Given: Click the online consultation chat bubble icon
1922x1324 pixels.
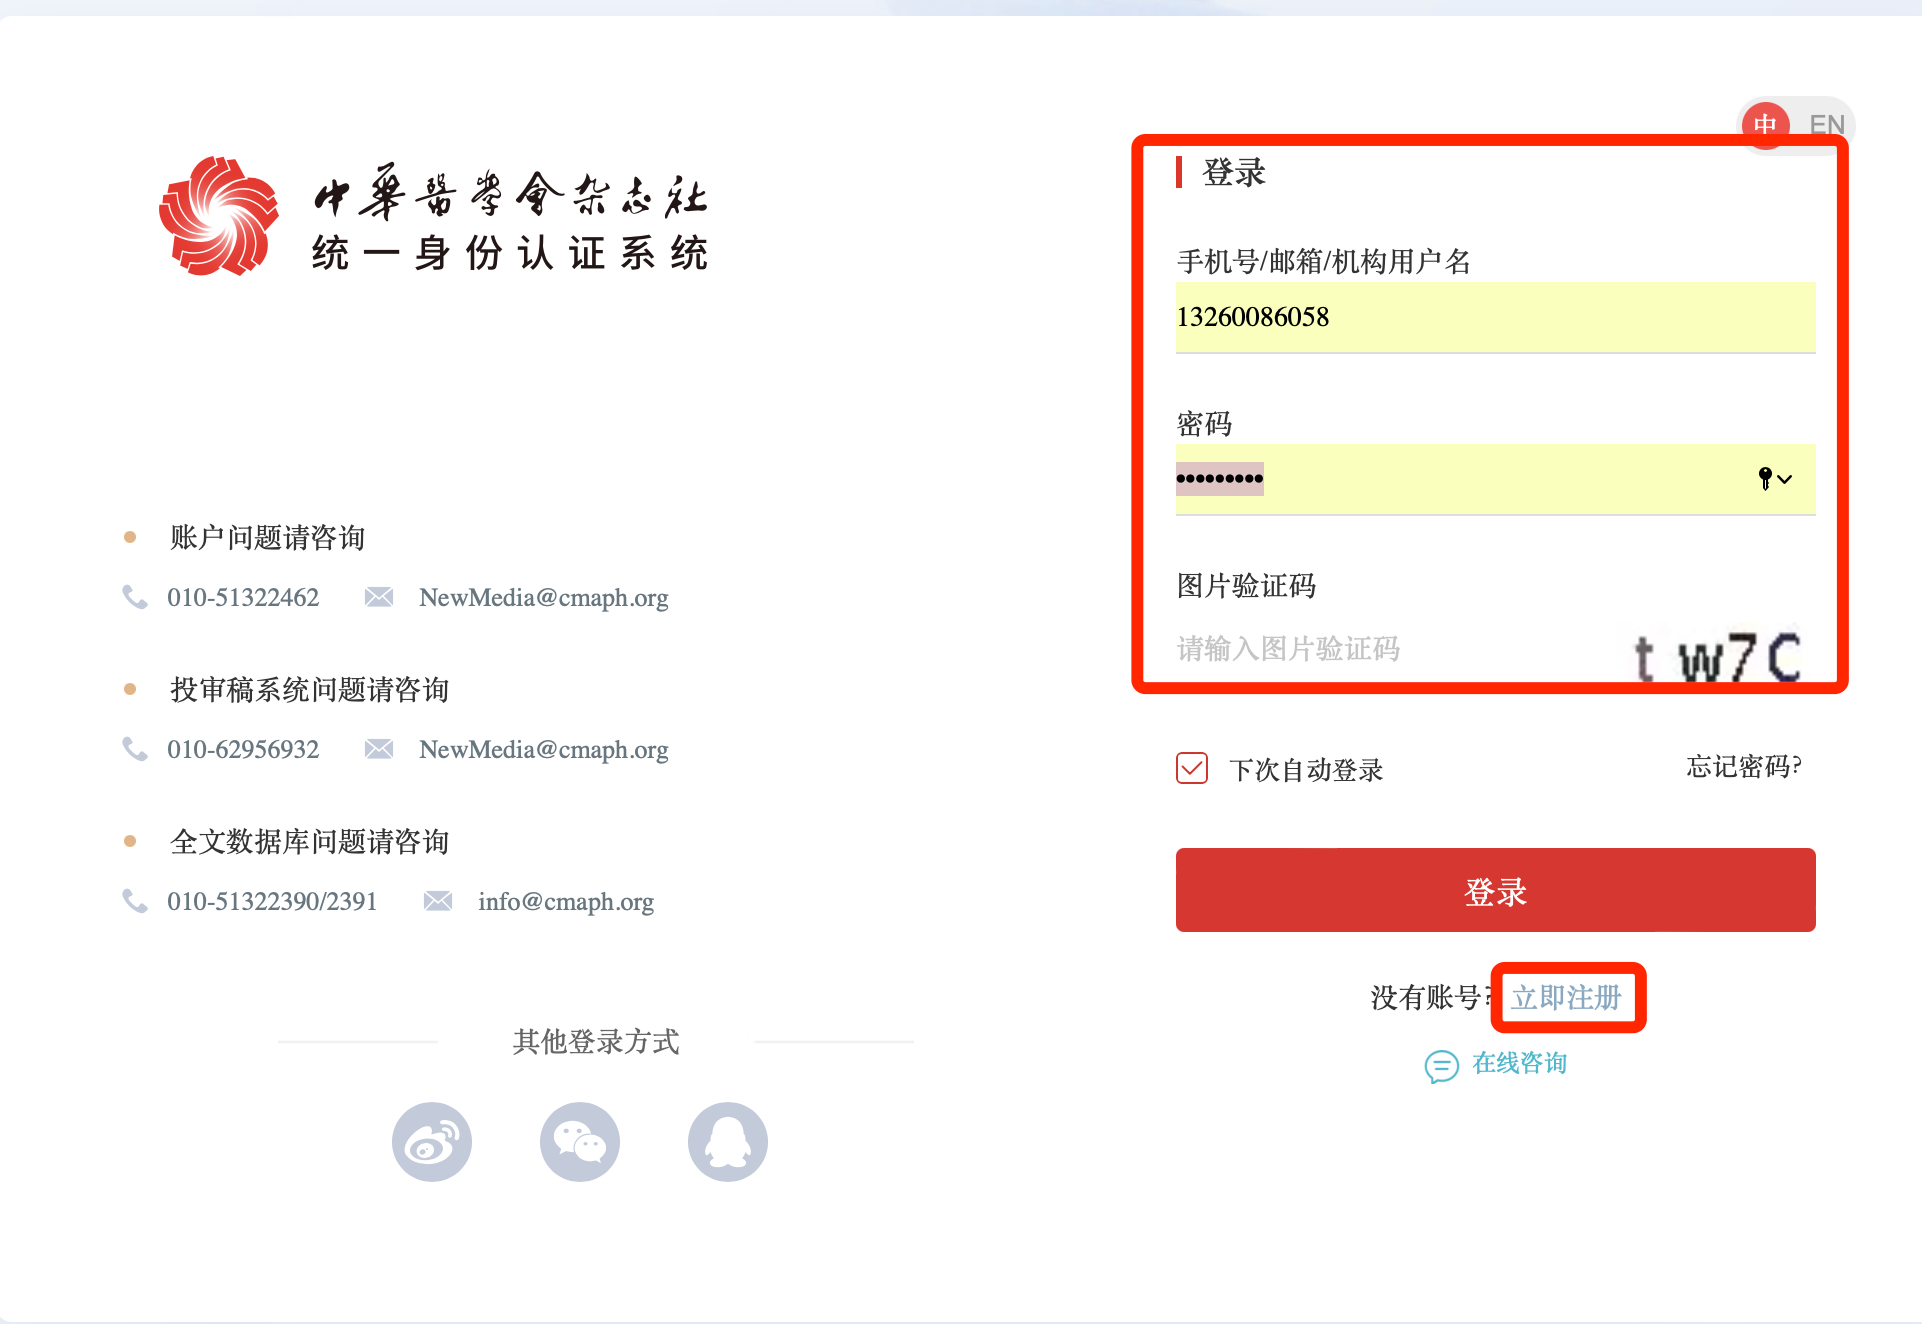Looking at the screenshot, I should (1441, 1066).
